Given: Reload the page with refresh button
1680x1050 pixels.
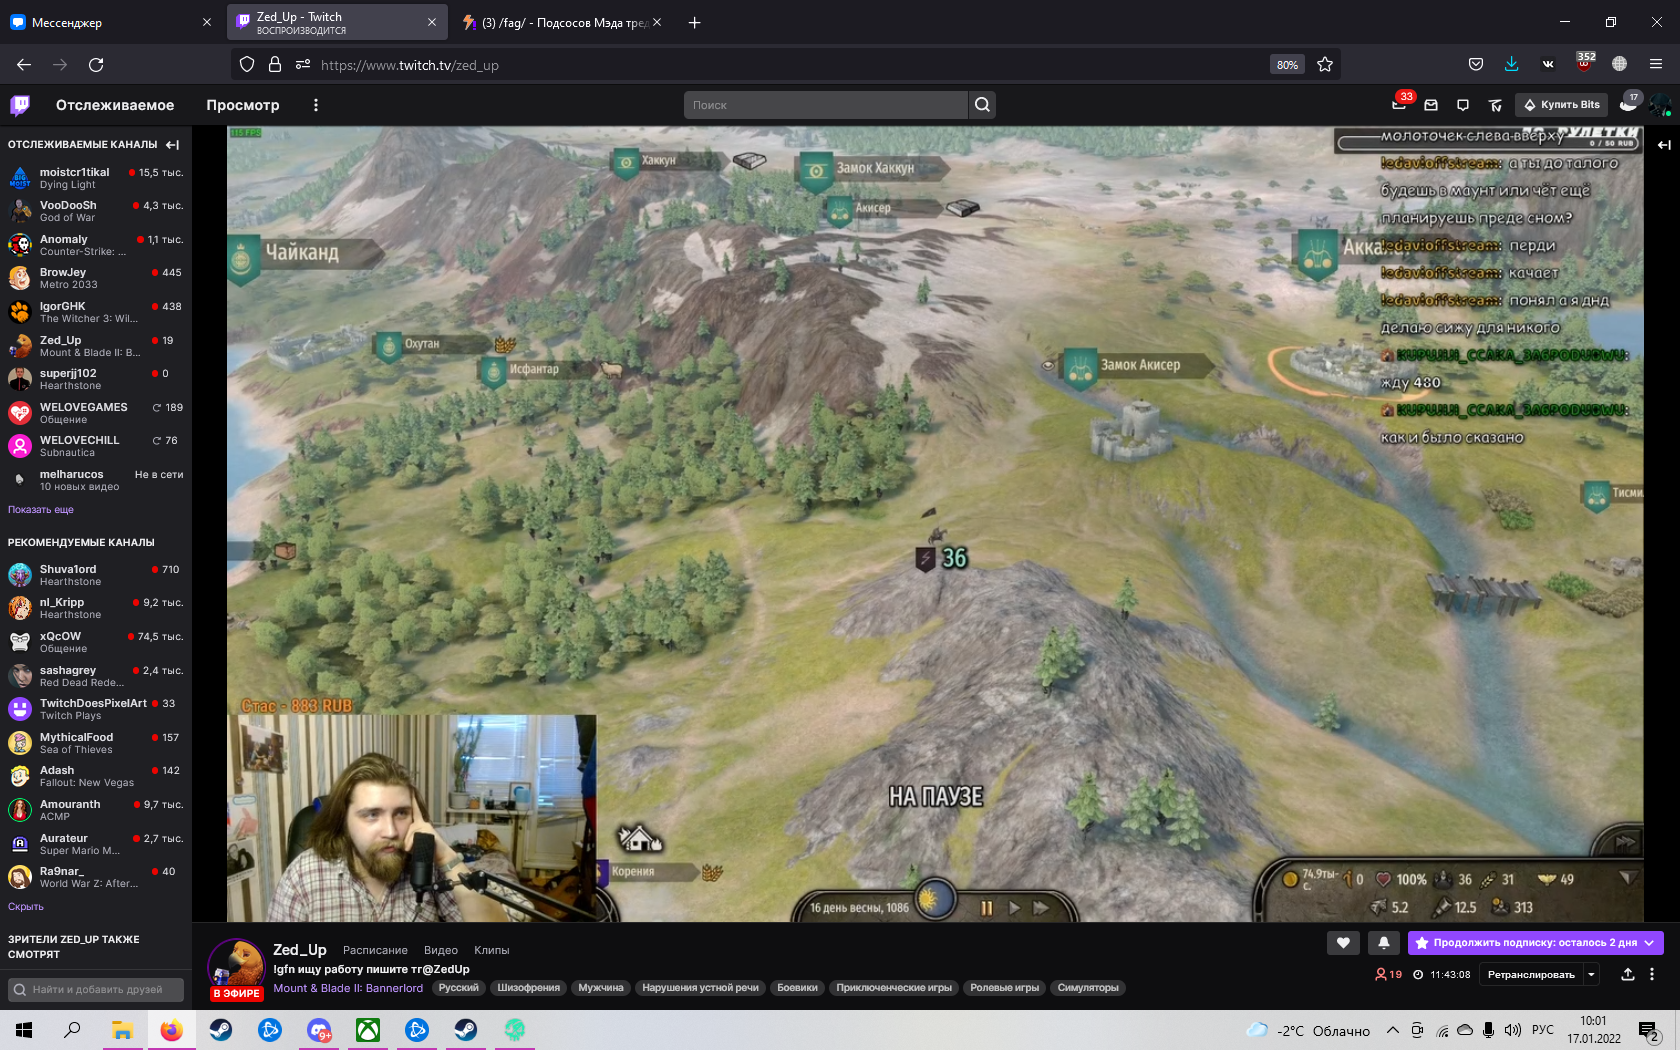Looking at the screenshot, I should [x=96, y=65].
